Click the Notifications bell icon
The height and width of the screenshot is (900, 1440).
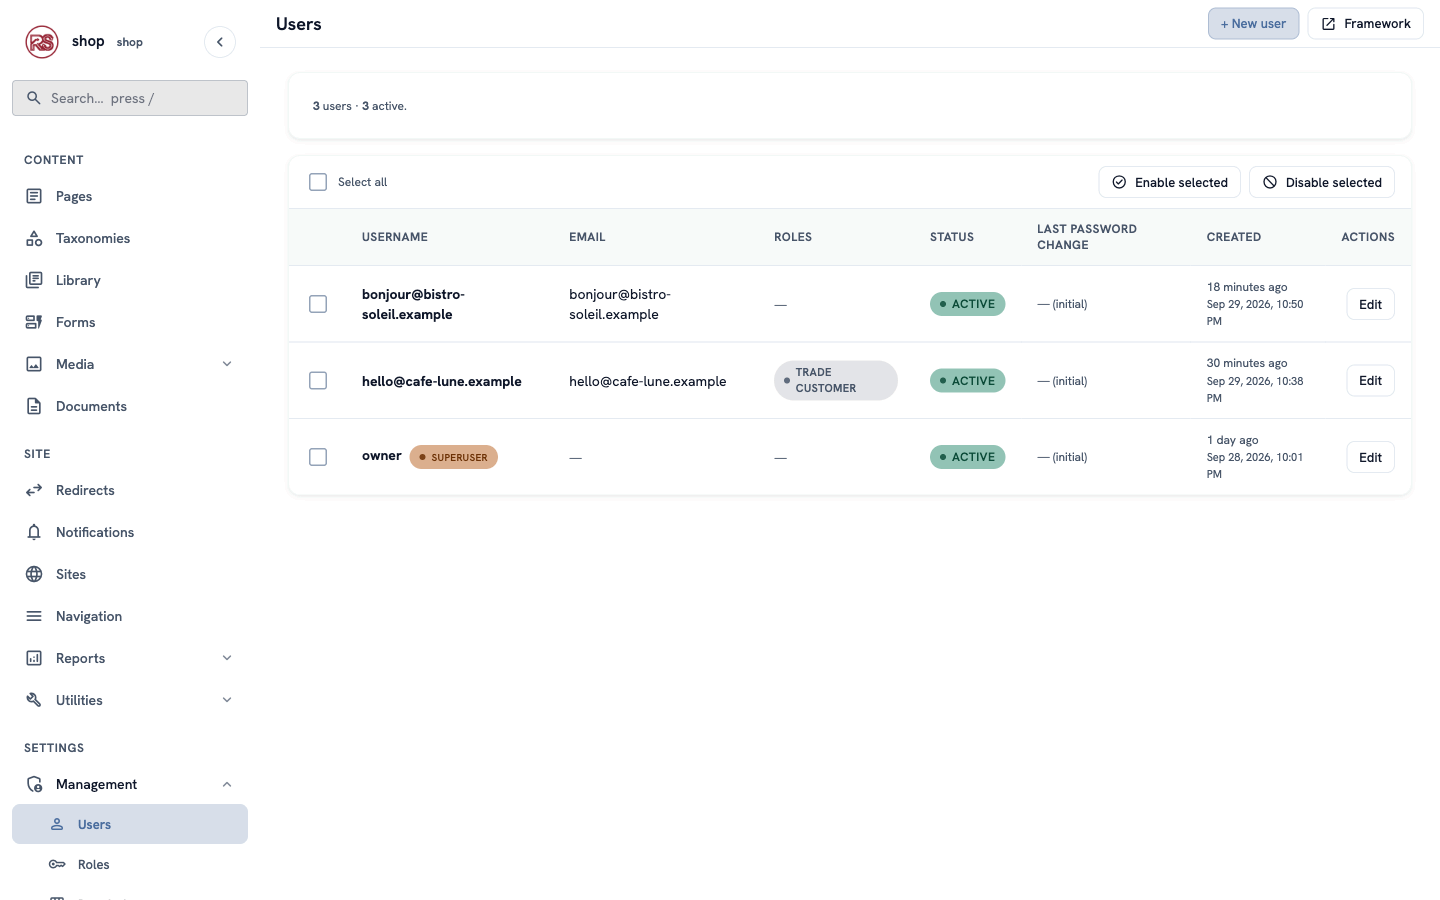coord(34,532)
